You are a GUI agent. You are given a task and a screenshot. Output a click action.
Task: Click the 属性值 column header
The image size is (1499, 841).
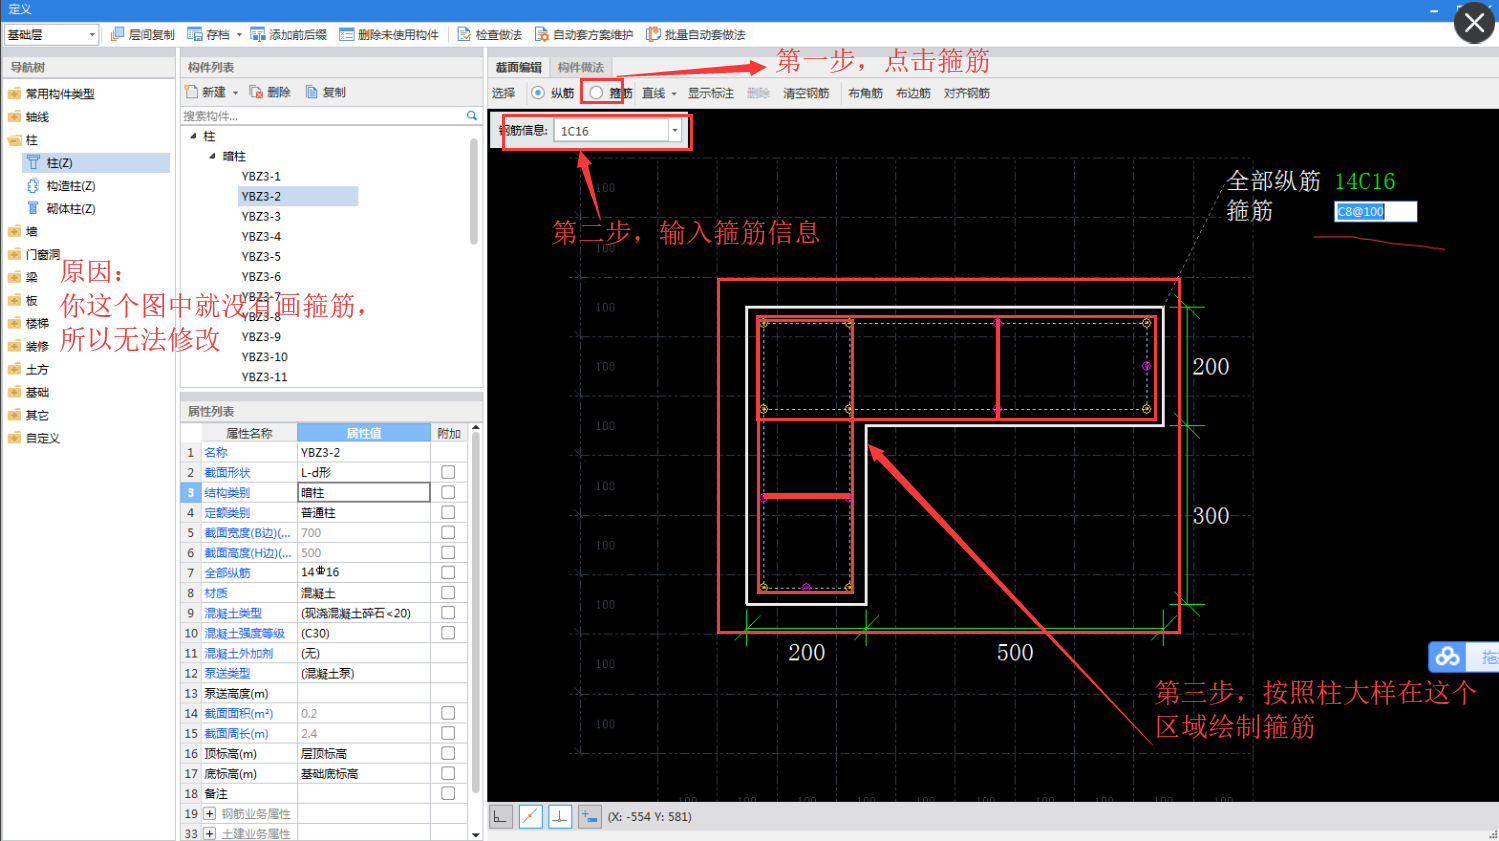tap(364, 433)
